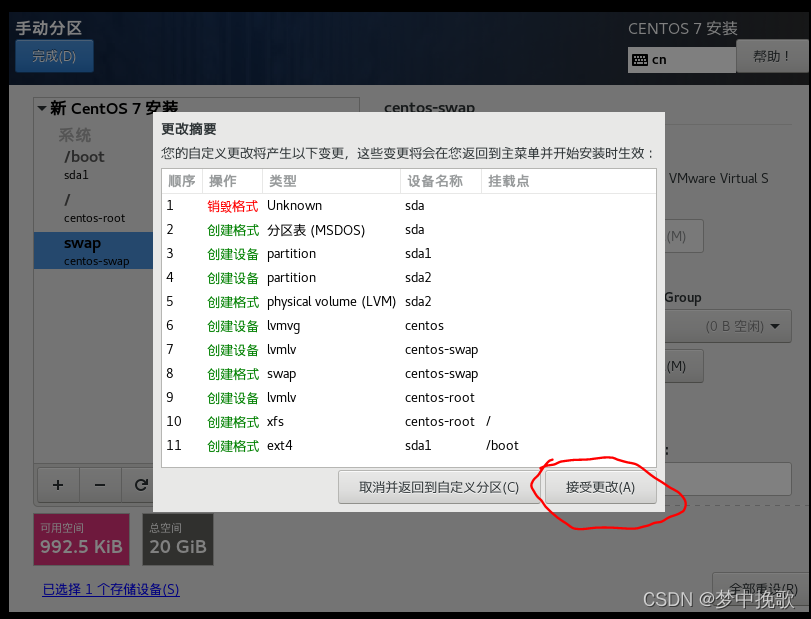This screenshot has height=619, width=811.
Task: Select the swap centos-swap entry
Action: click(94, 251)
